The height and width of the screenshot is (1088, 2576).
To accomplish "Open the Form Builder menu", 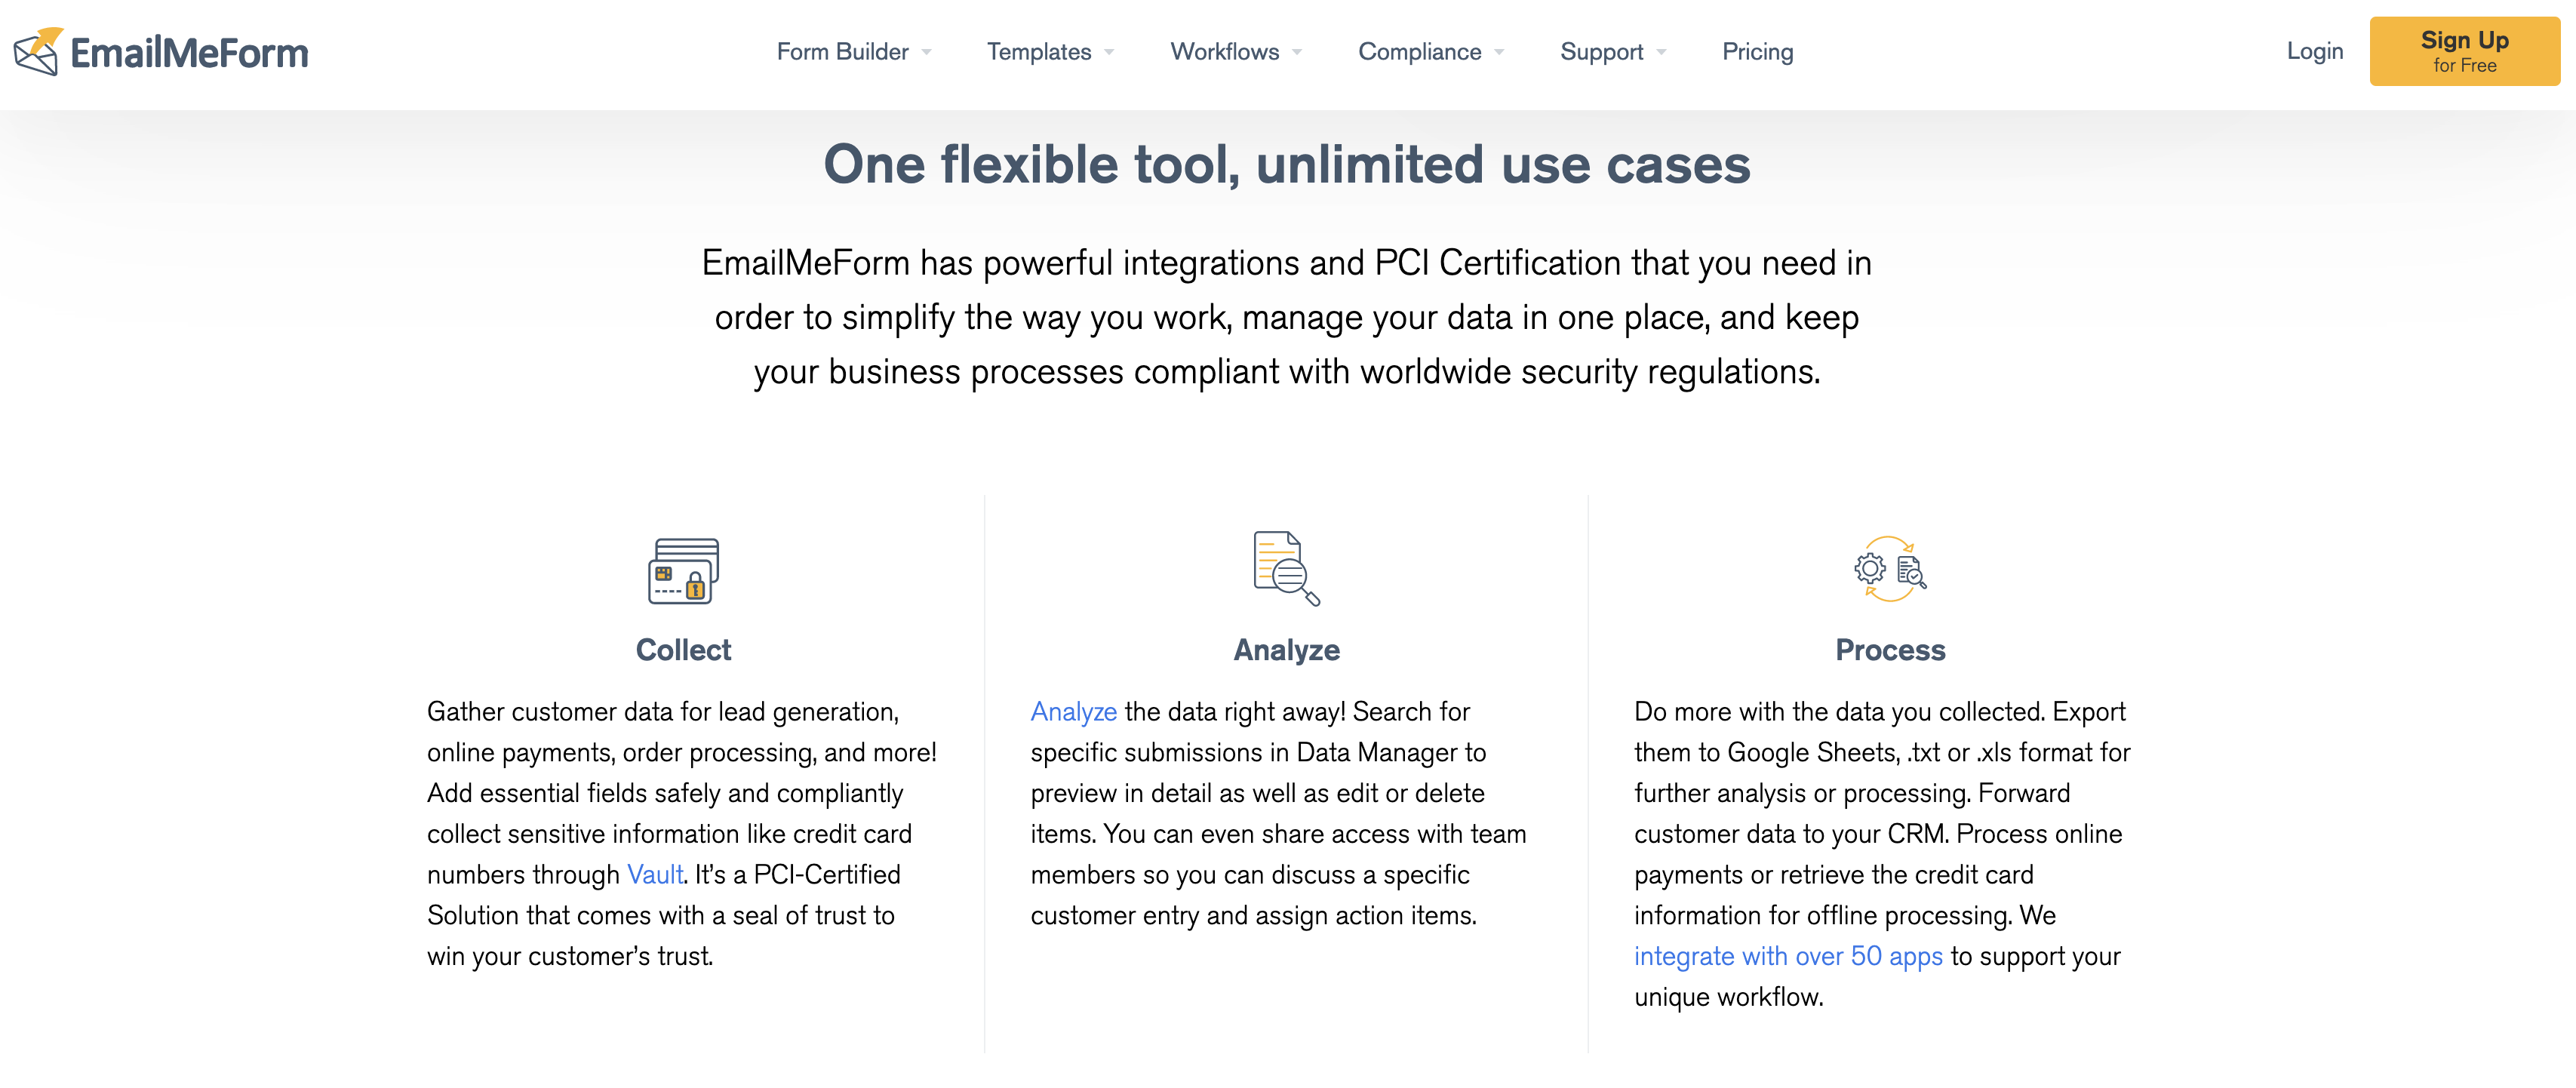I will 842,52.
